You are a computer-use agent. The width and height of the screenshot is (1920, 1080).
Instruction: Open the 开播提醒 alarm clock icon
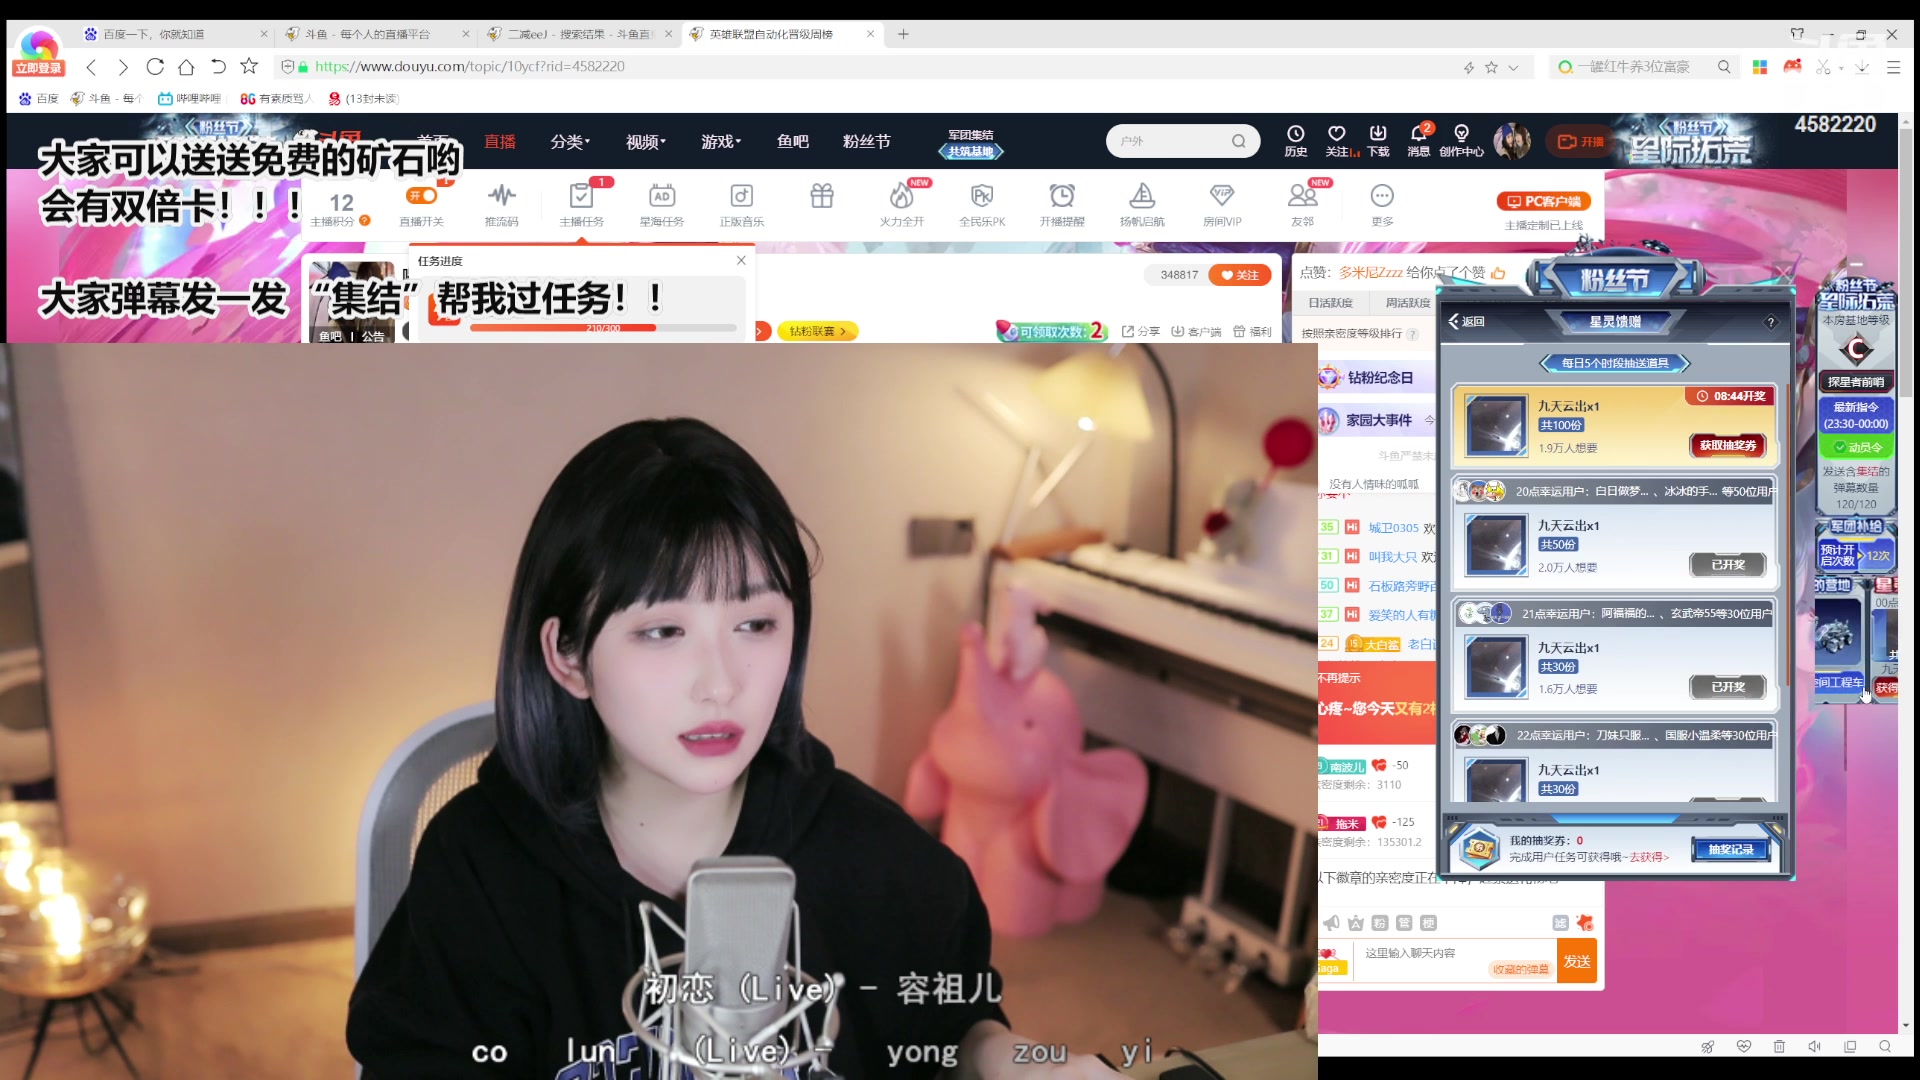tap(1061, 196)
